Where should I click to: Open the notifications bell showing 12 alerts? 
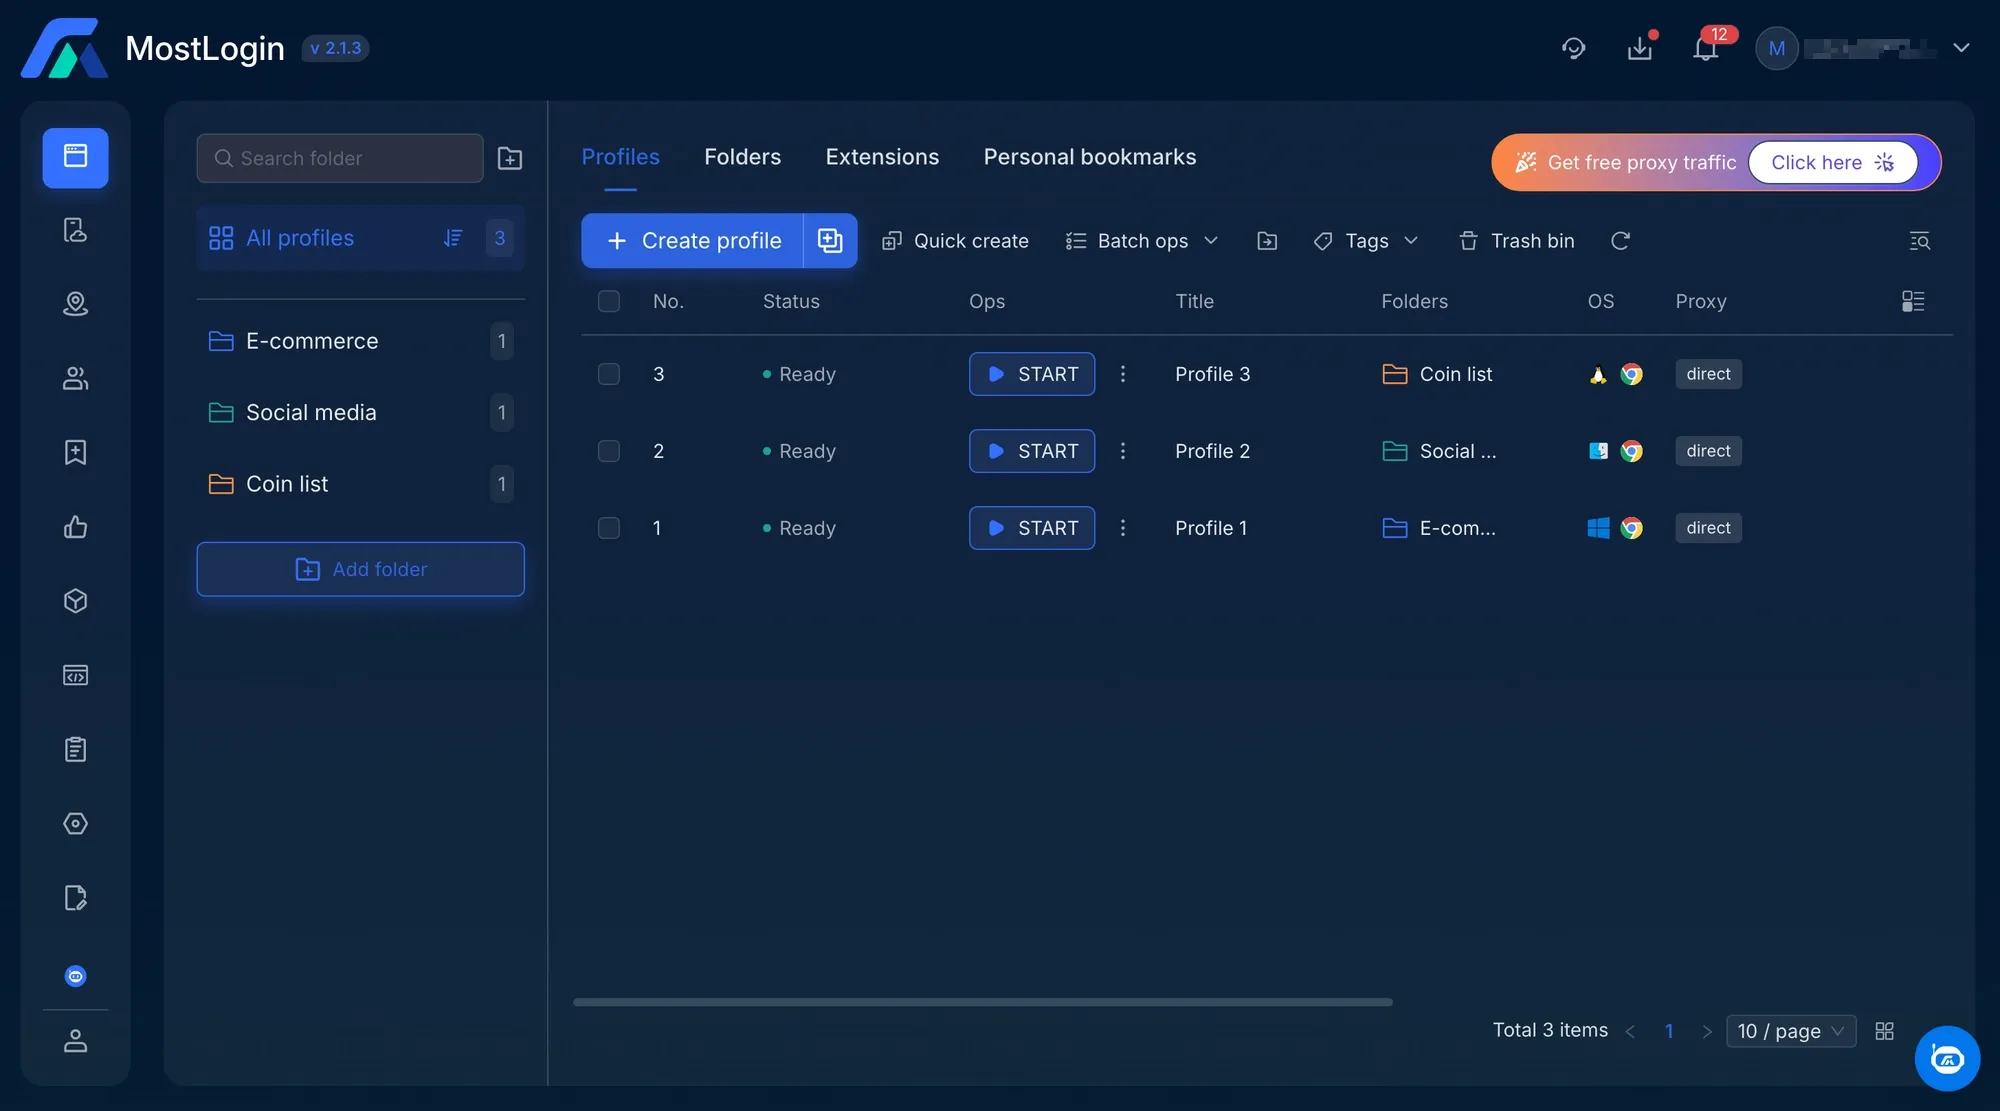click(1704, 47)
